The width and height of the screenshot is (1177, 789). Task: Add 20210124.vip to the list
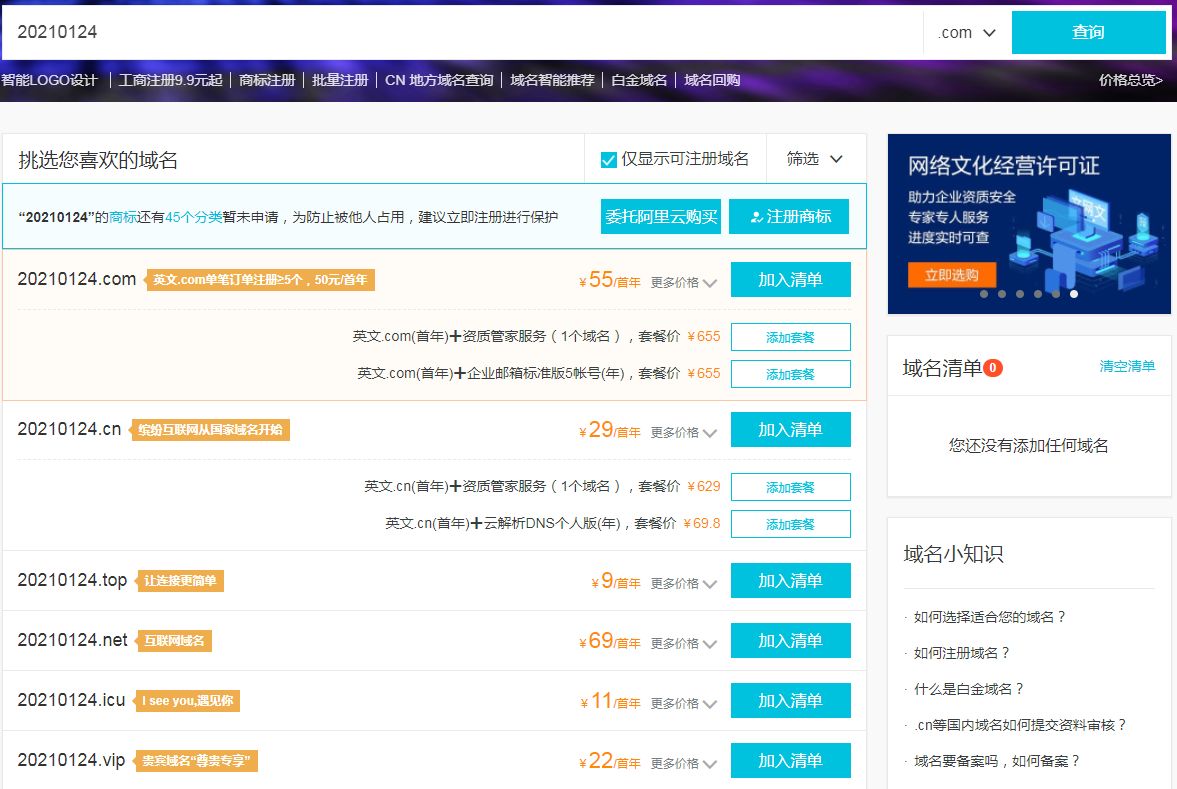pyautogui.click(x=791, y=760)
